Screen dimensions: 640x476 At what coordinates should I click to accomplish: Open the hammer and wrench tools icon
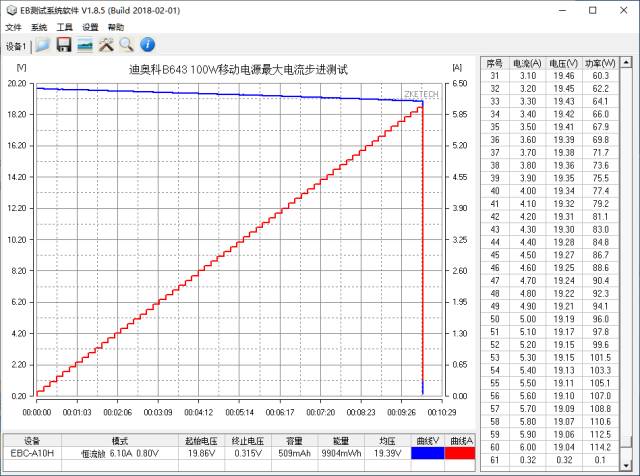106,45
